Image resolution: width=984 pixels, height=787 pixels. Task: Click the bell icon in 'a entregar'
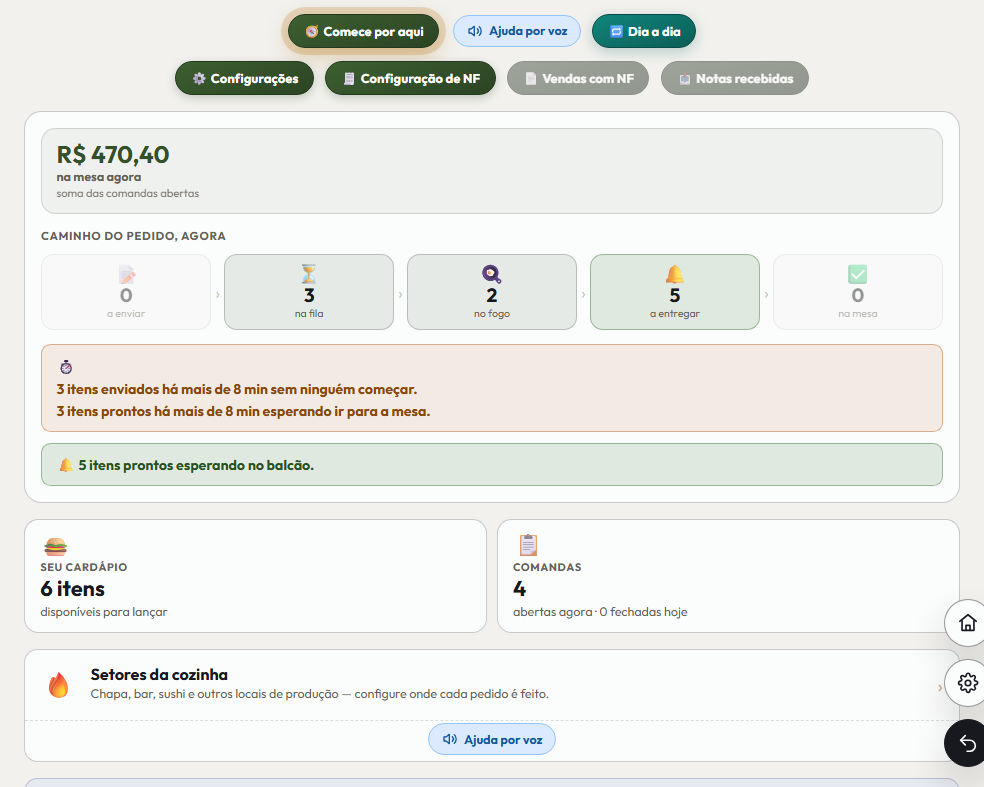click(675, 274)
